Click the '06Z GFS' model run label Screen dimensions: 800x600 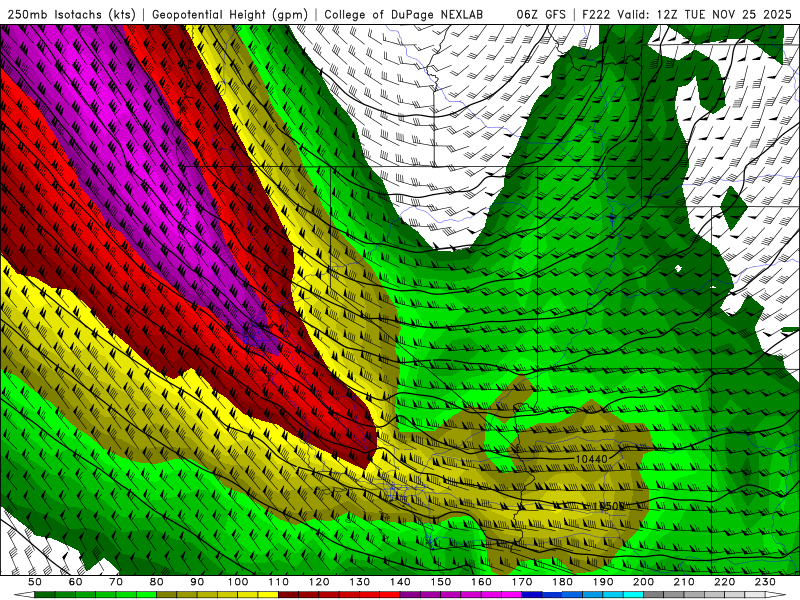[541, 14]
